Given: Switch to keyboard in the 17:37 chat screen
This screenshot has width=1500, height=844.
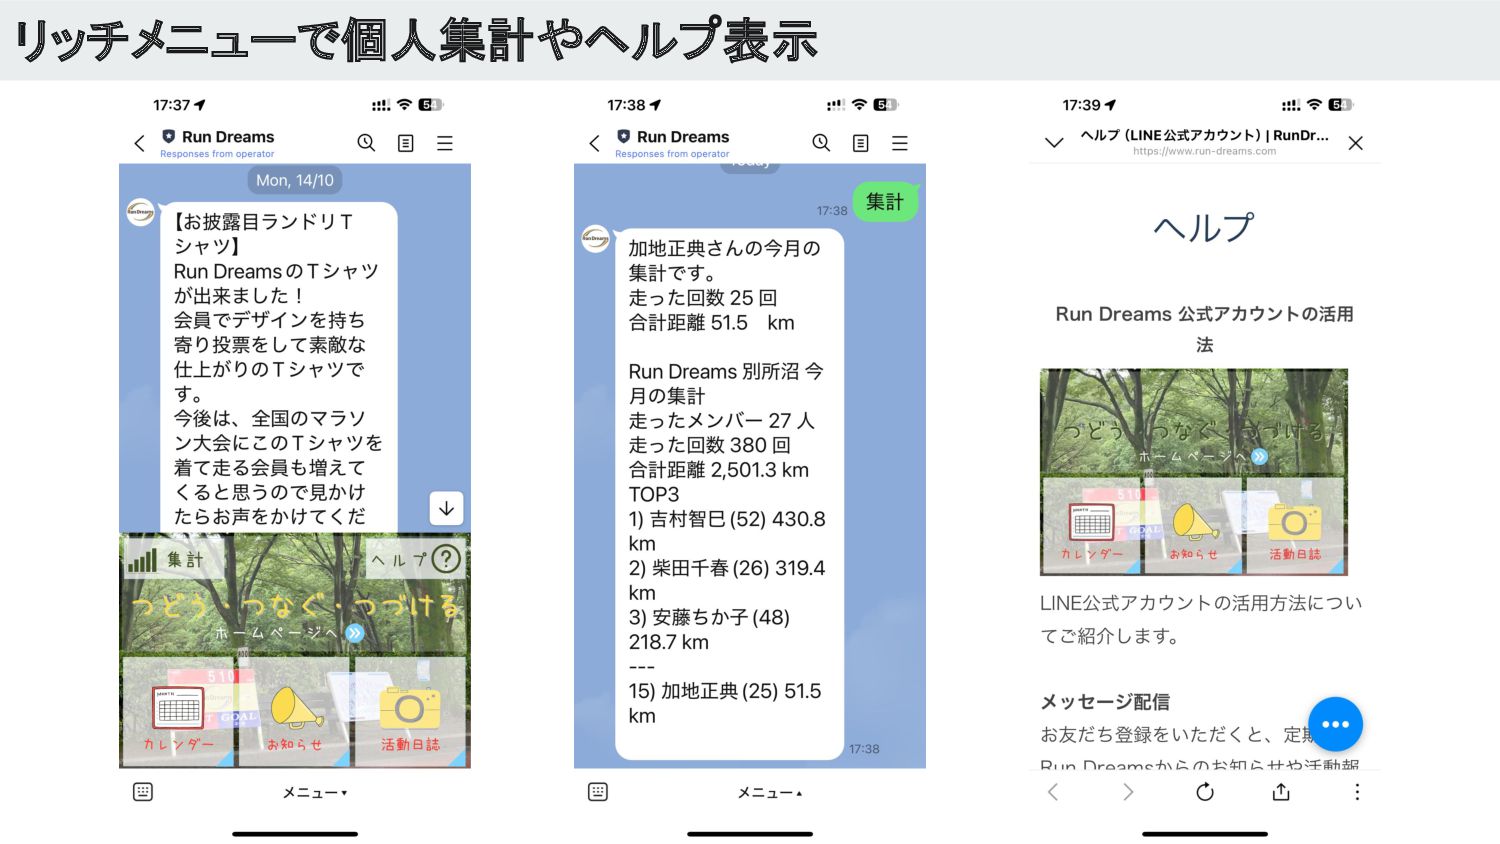Looking at the screenshot, I should click(x=143, y=792).
